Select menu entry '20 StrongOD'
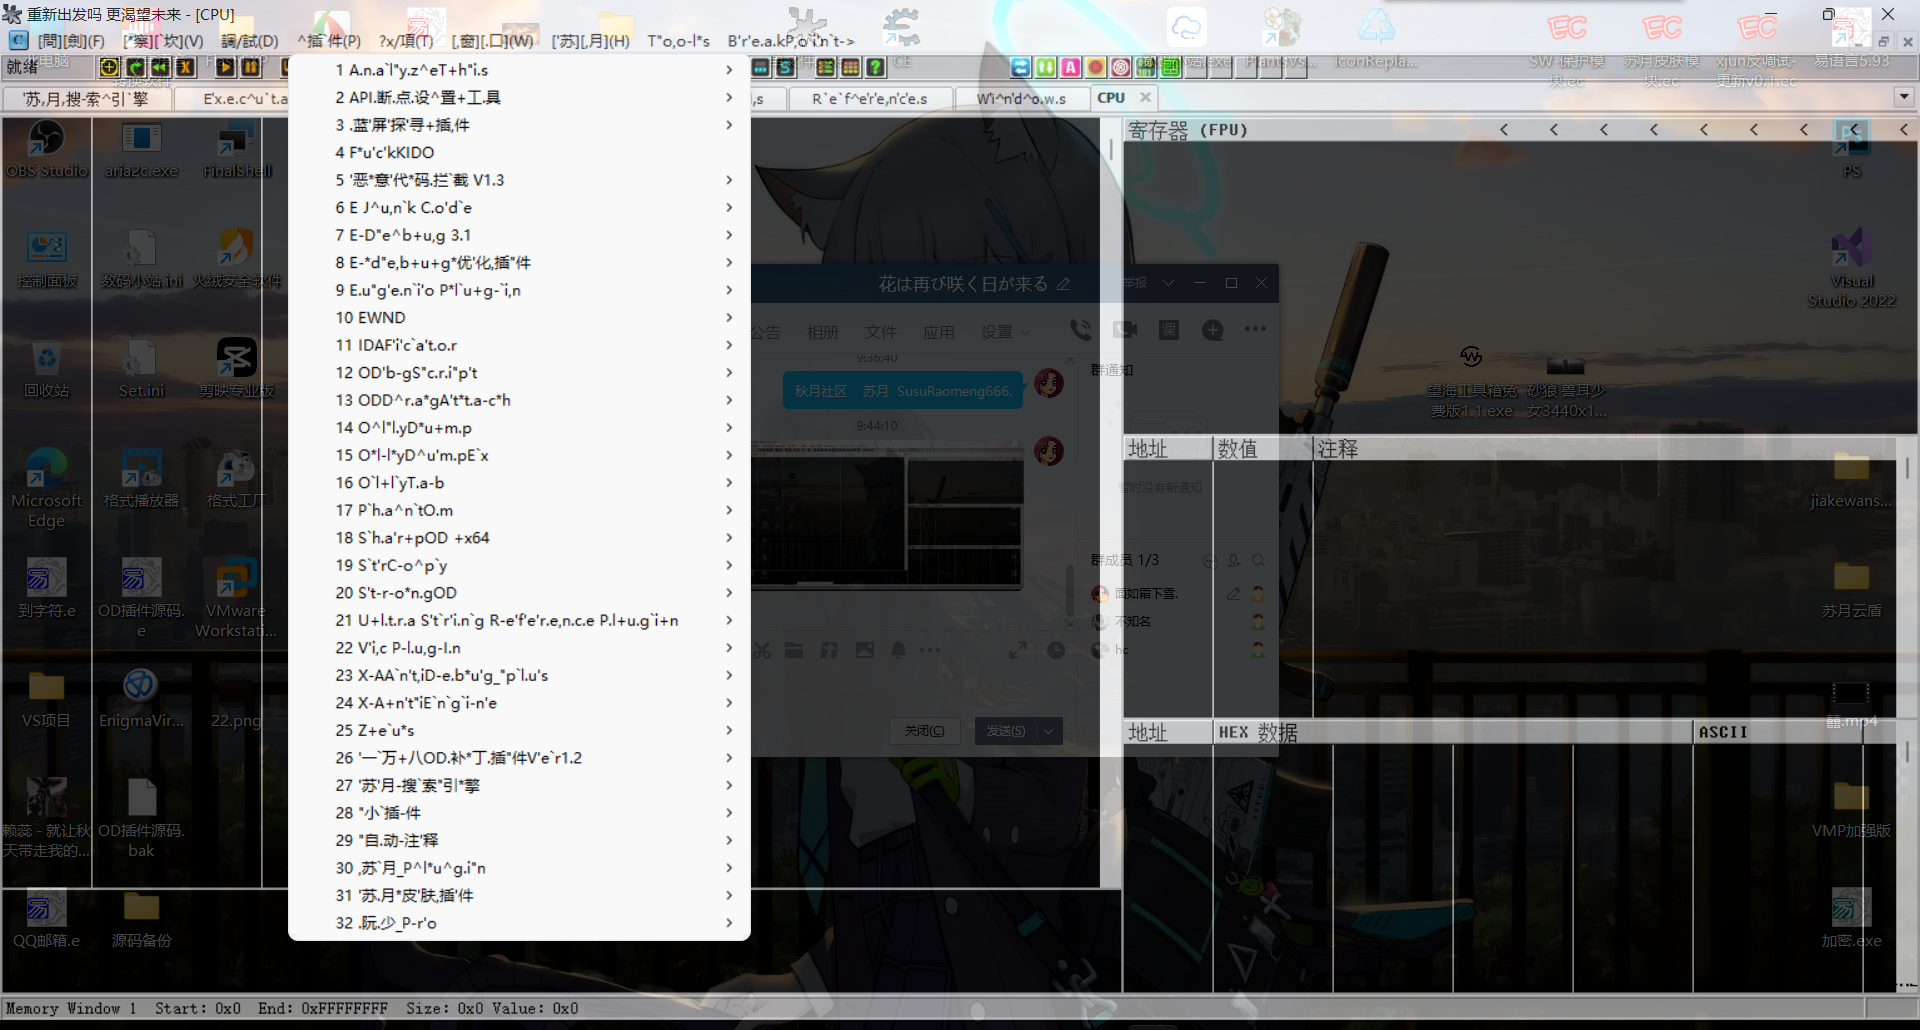The image size is (1920, 1030). pos(518,592)
